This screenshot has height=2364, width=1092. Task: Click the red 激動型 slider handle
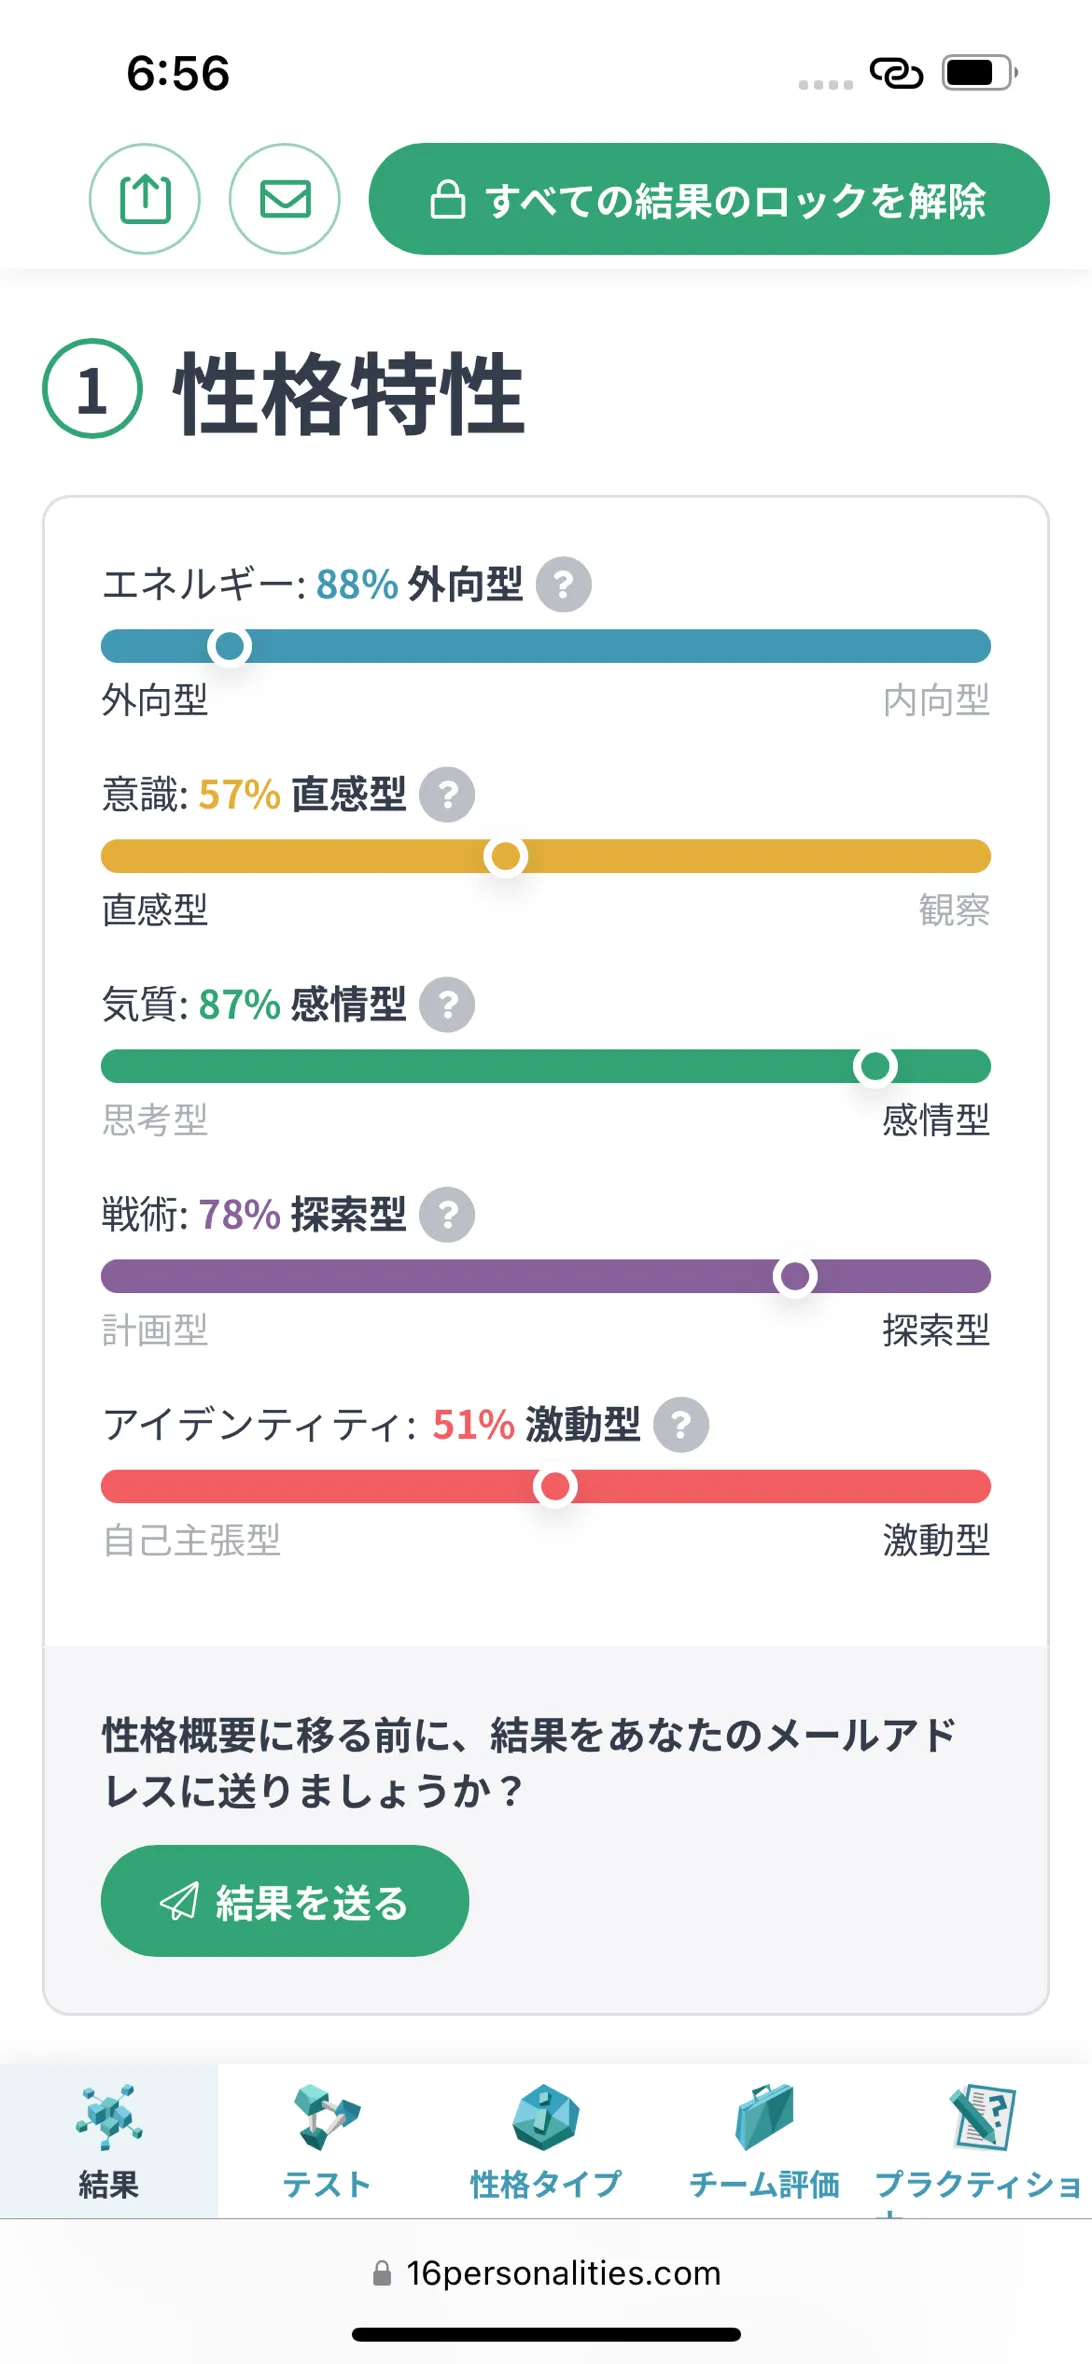coord(555,1486)
